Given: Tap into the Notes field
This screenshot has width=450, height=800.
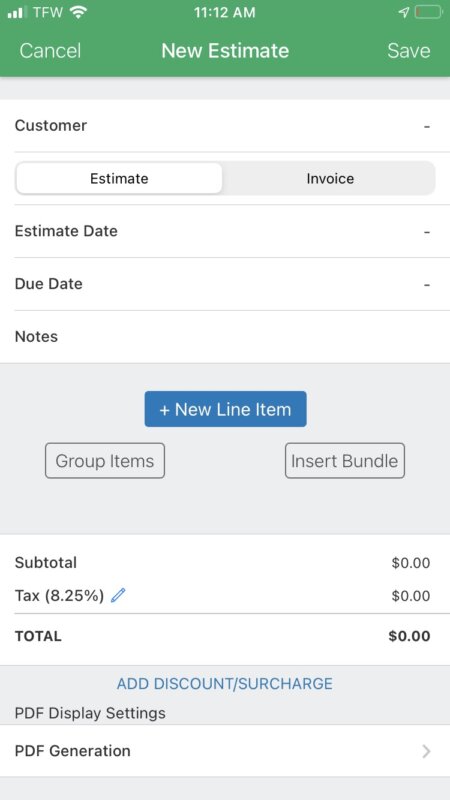Looking at the screenshot, I should pos(225,337).
